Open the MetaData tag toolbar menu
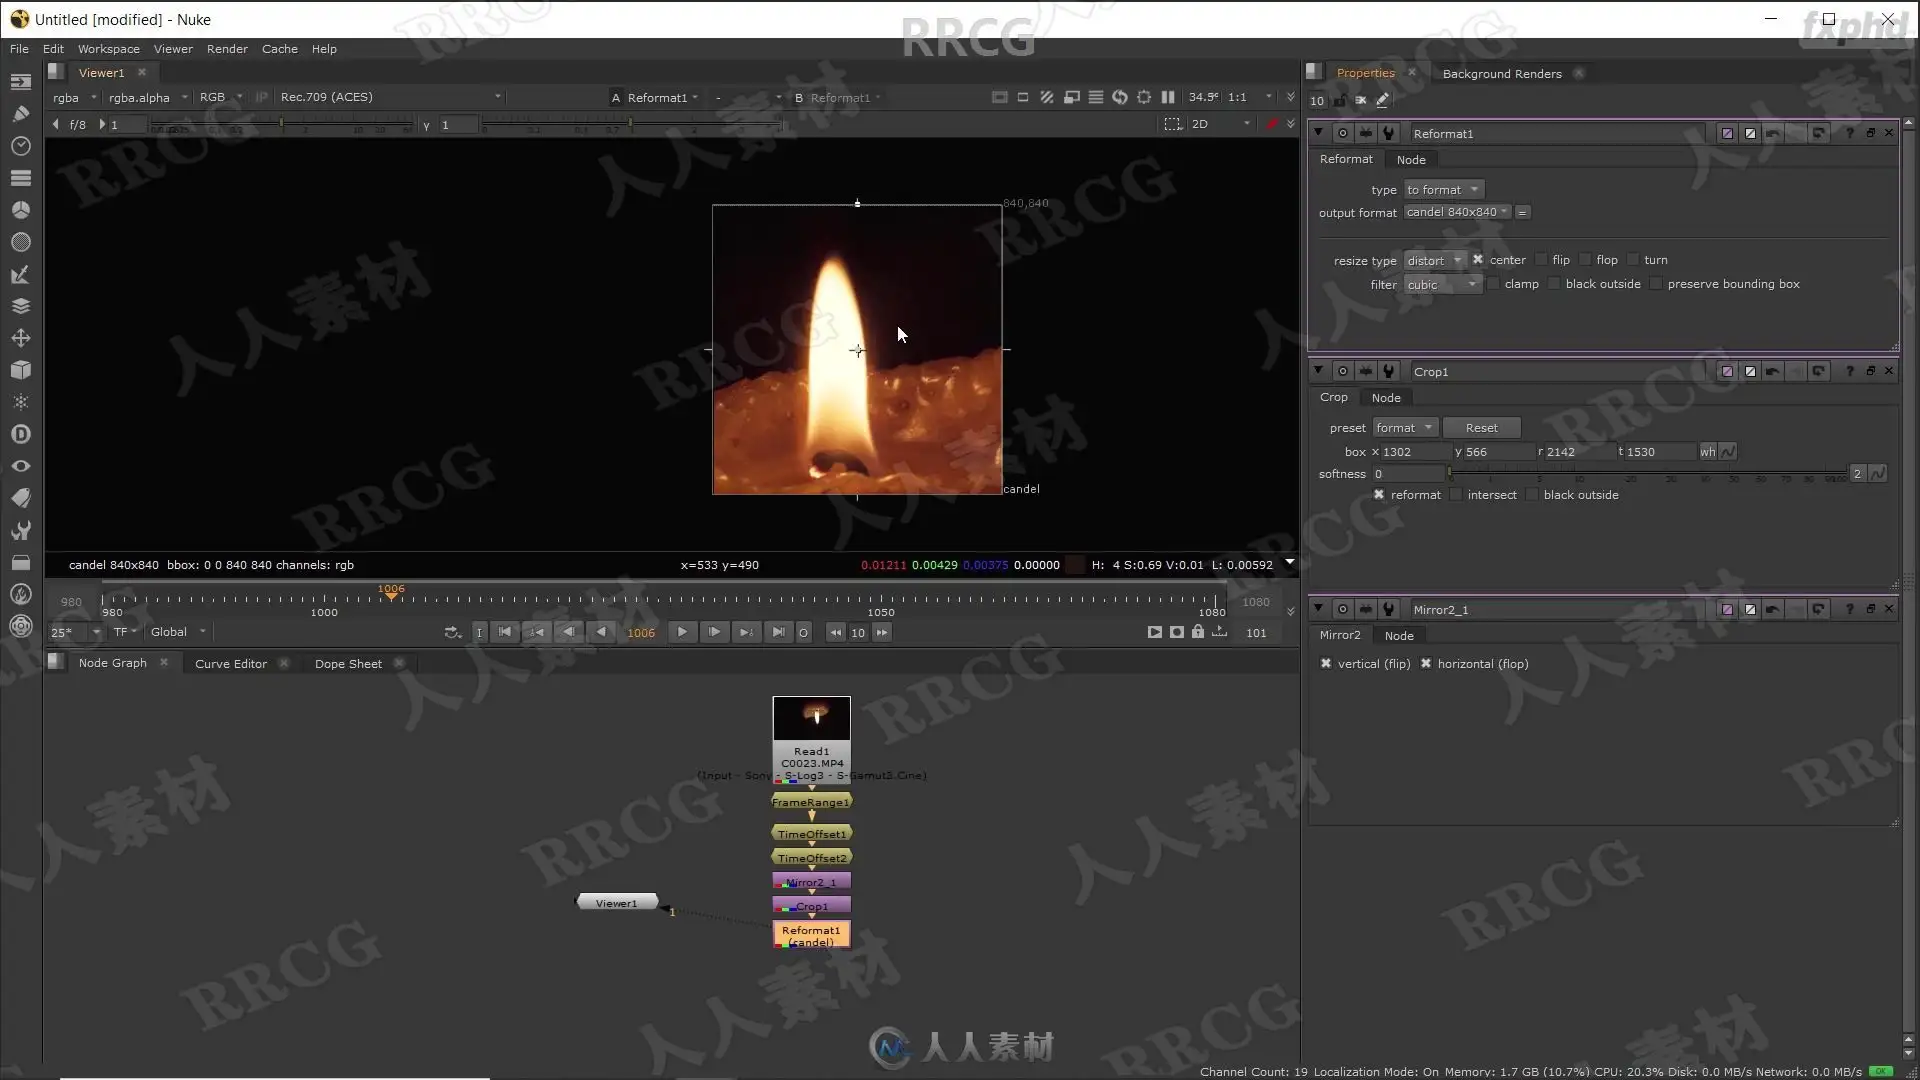This screenshot has width=1920, height=1080. point(20,498)
